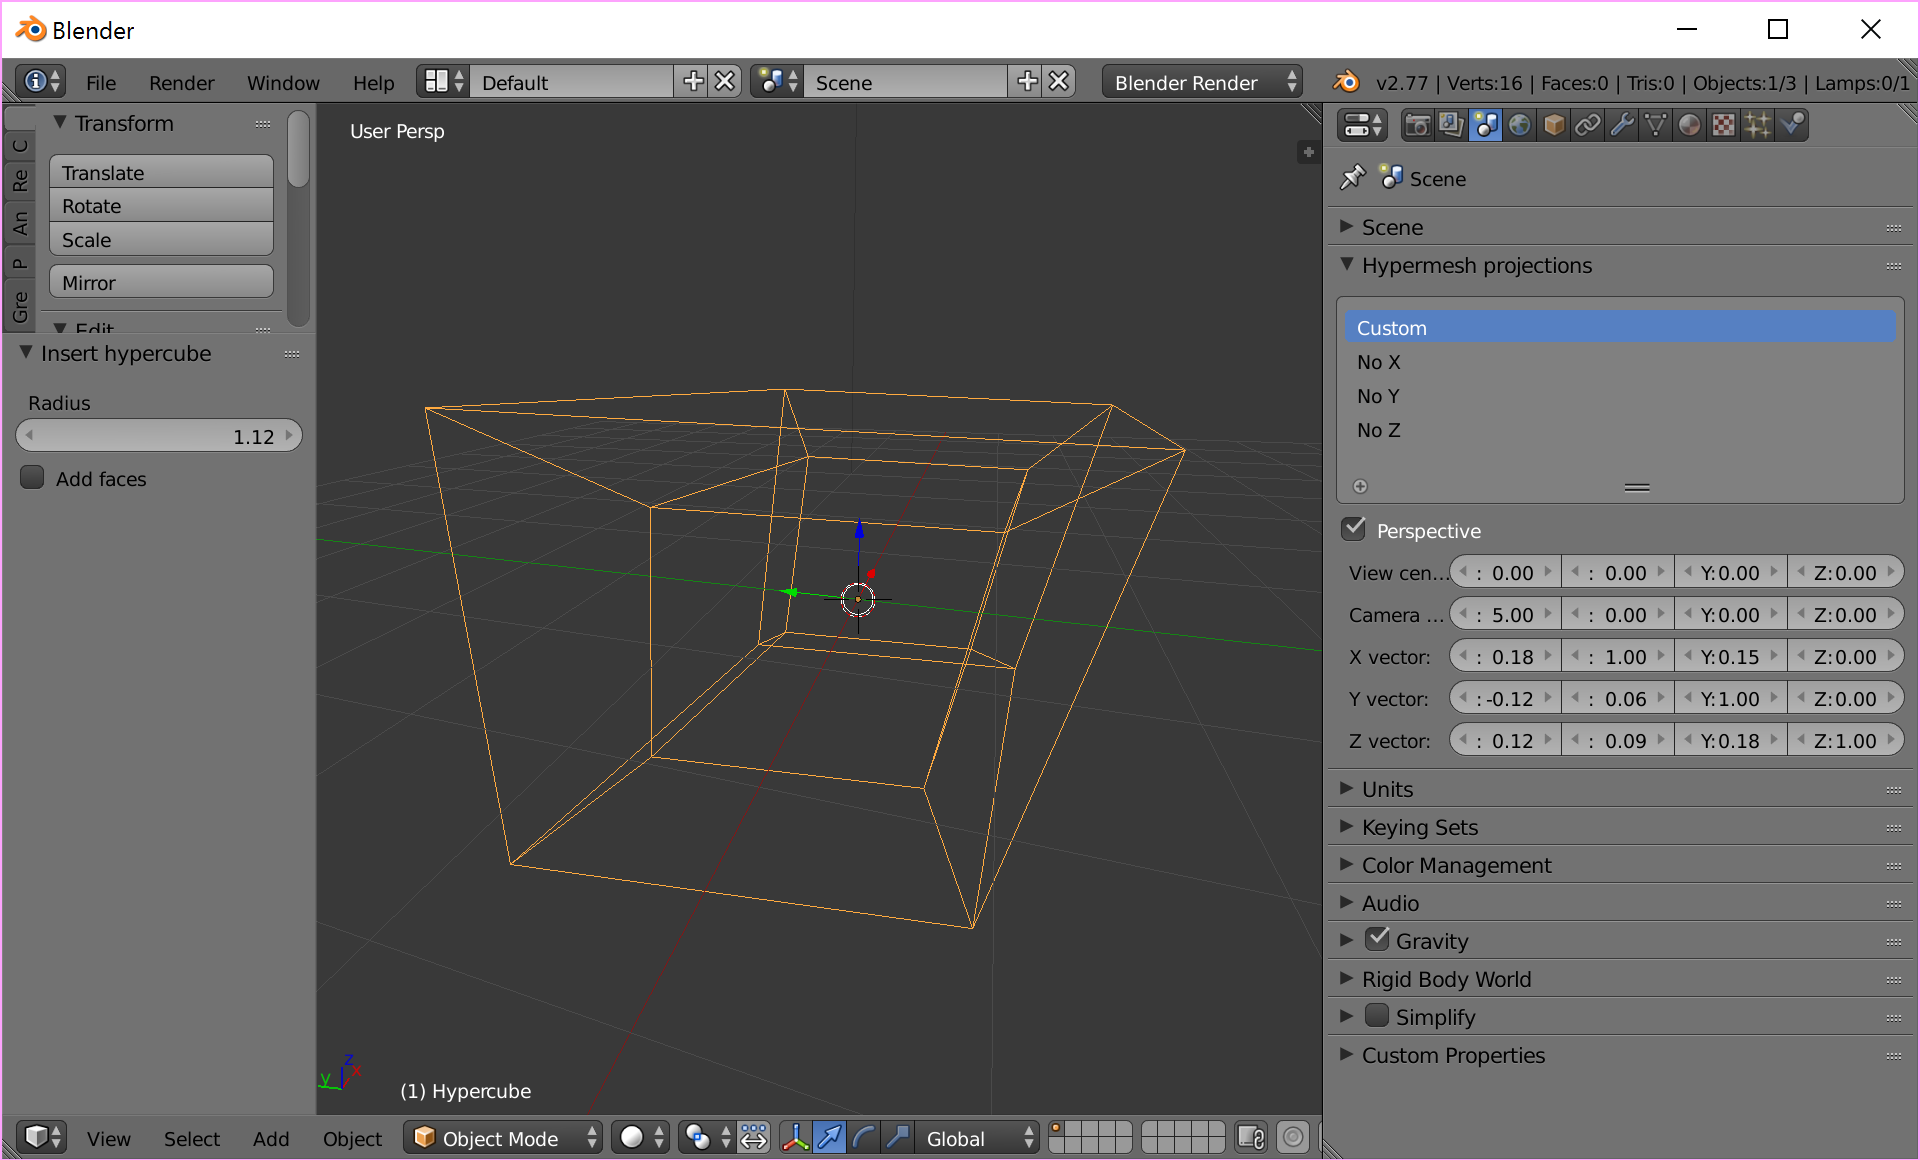Open the Object Mode dropdown
The width and height of the screenshot is (1920, 1160).
click(x=503, y=1138)
